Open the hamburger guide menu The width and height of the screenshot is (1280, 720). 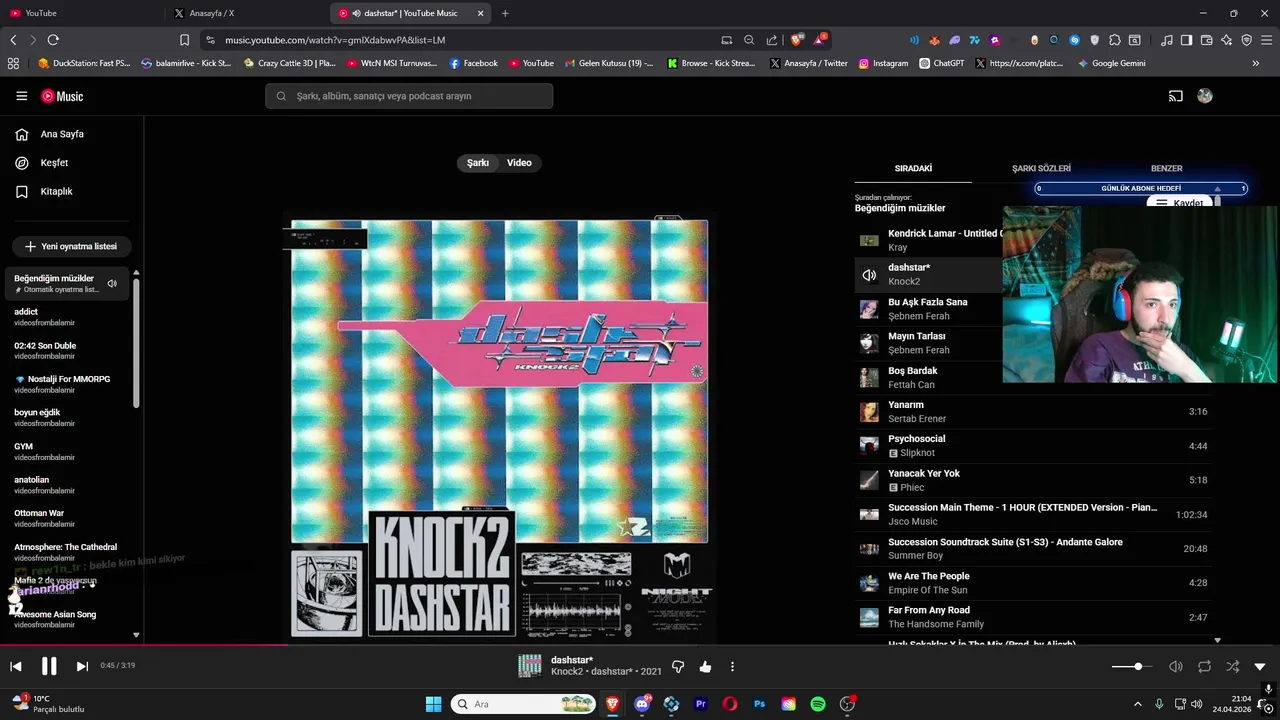21,96
